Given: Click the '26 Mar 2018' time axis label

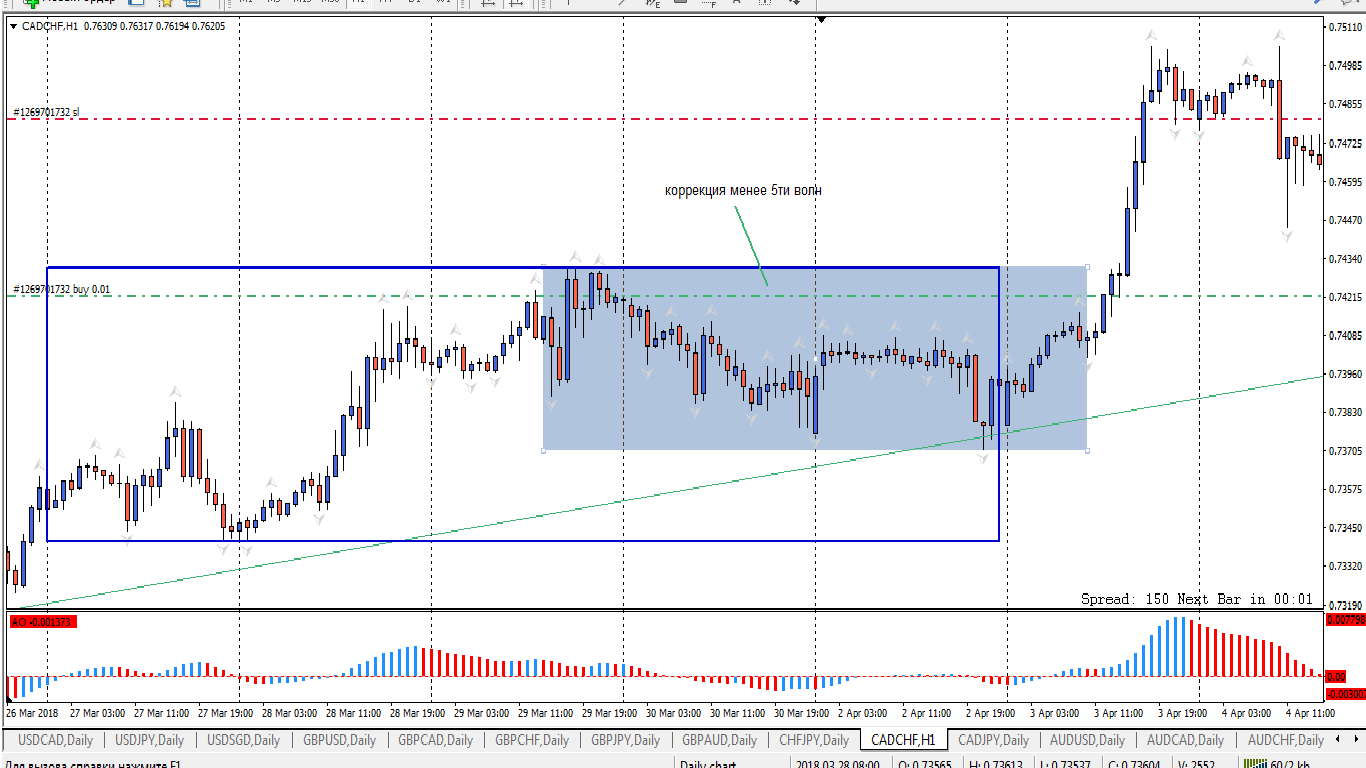Looking at the screenshot, I should coord(32,713).
